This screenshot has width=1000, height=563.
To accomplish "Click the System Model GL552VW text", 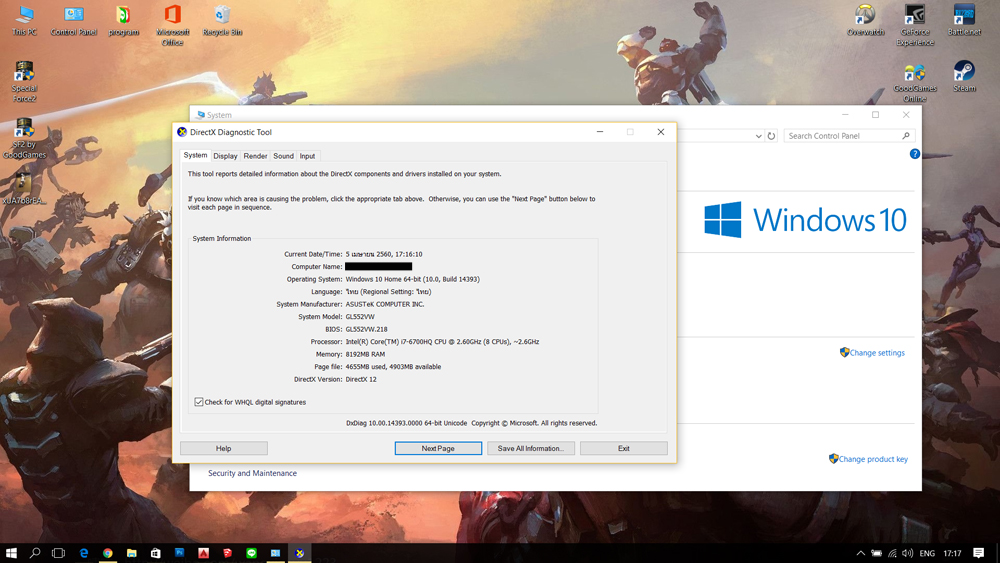I will coord(360,317).
